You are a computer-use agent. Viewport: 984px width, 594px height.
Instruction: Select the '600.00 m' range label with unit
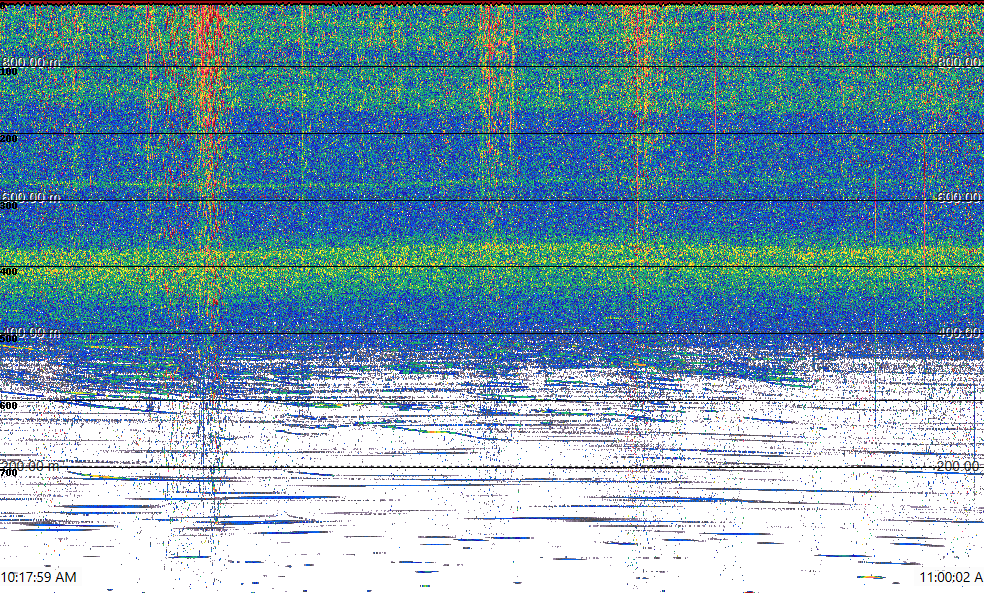(x=30, y=197)
